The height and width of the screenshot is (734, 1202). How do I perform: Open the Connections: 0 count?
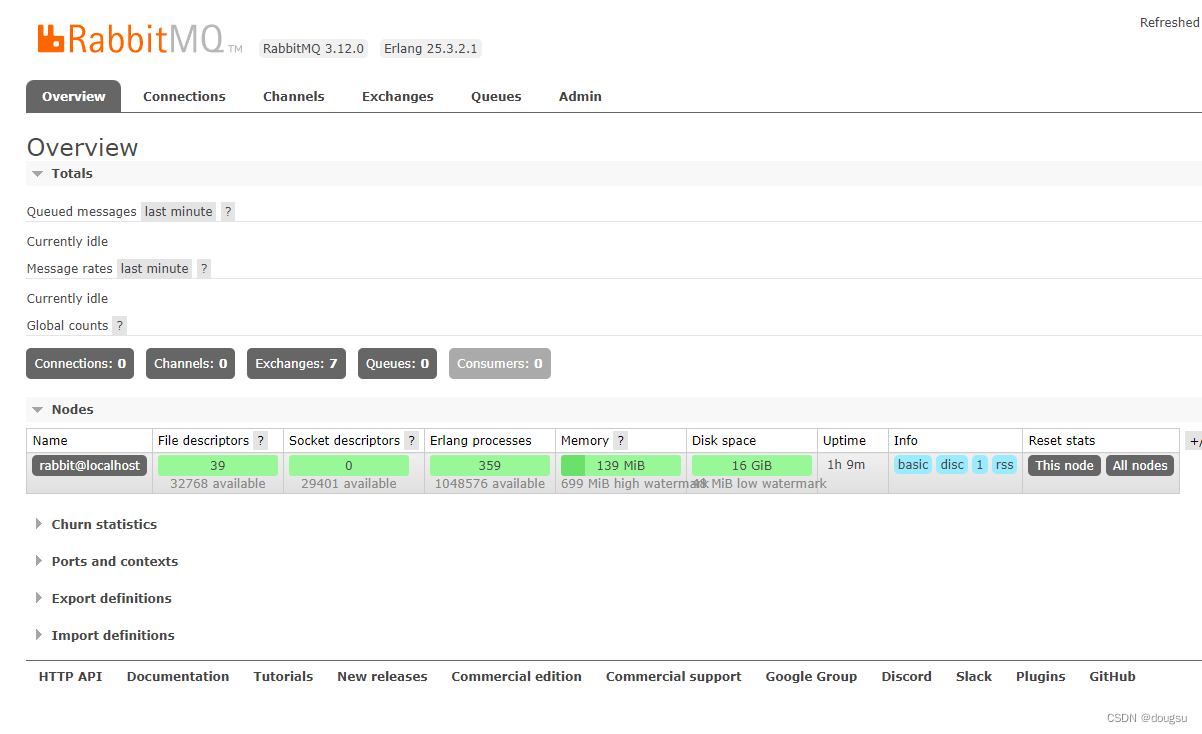pyautogui.click(x=80, y=364)
